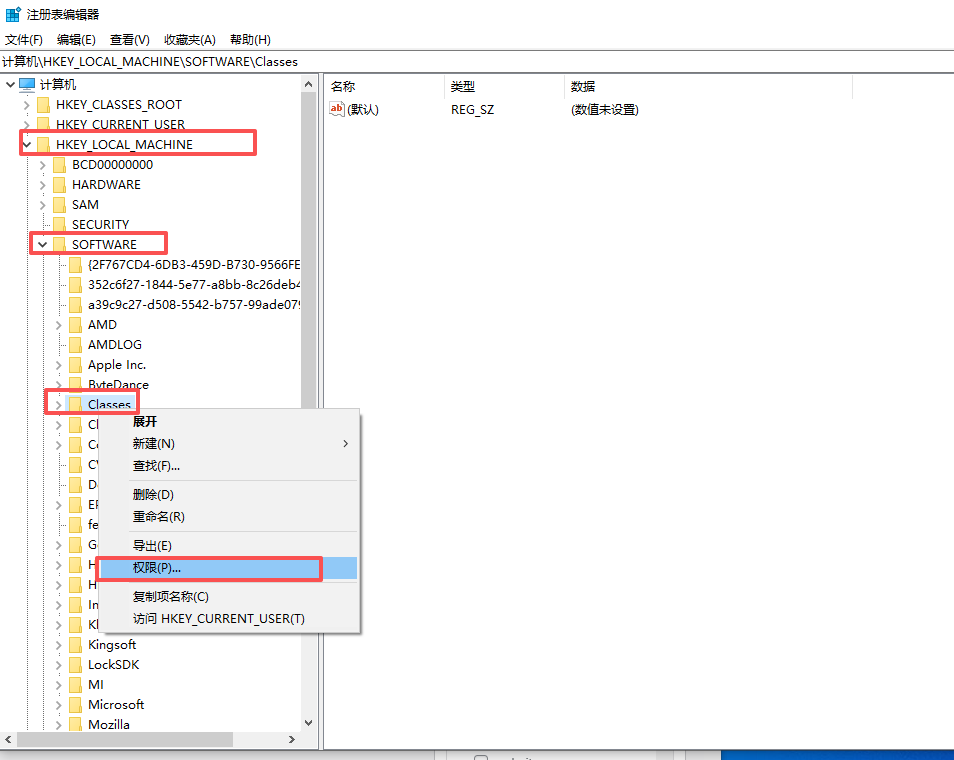Click the Kingsoft key folder icon
Viewport: 954px width, 760px height.
tap(78, 644)
